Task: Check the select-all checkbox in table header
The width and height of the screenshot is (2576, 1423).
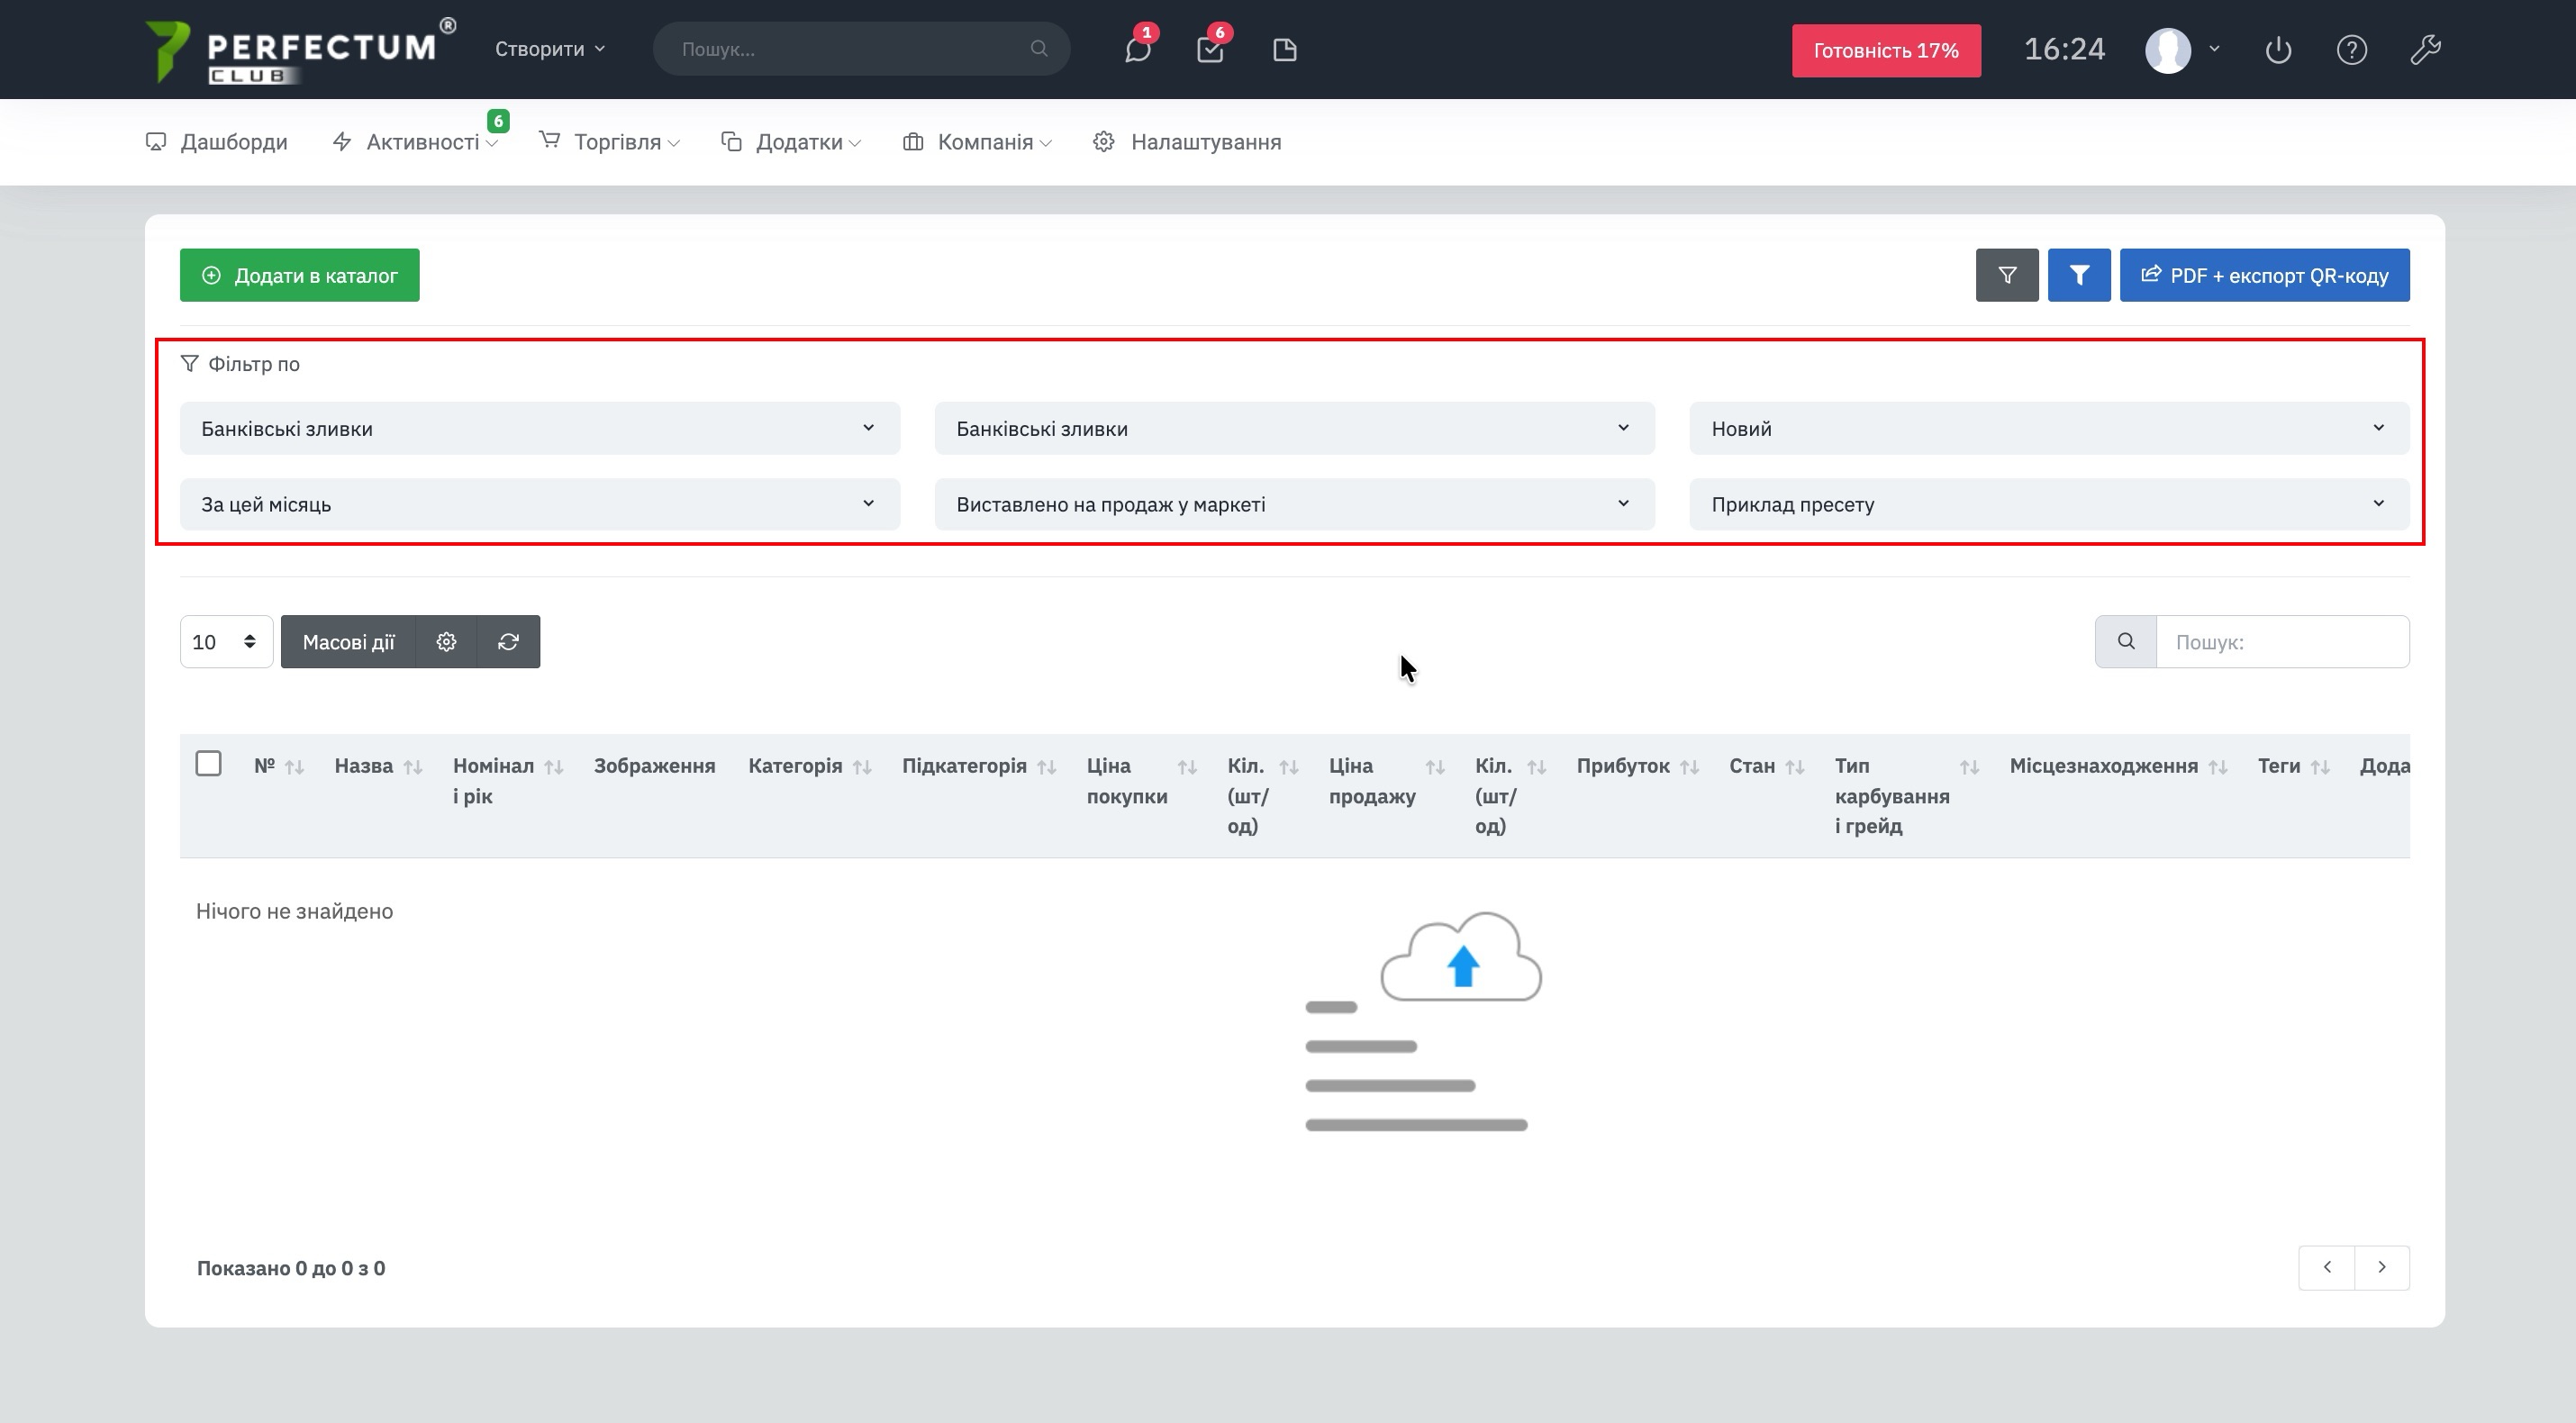Action: 208,764
